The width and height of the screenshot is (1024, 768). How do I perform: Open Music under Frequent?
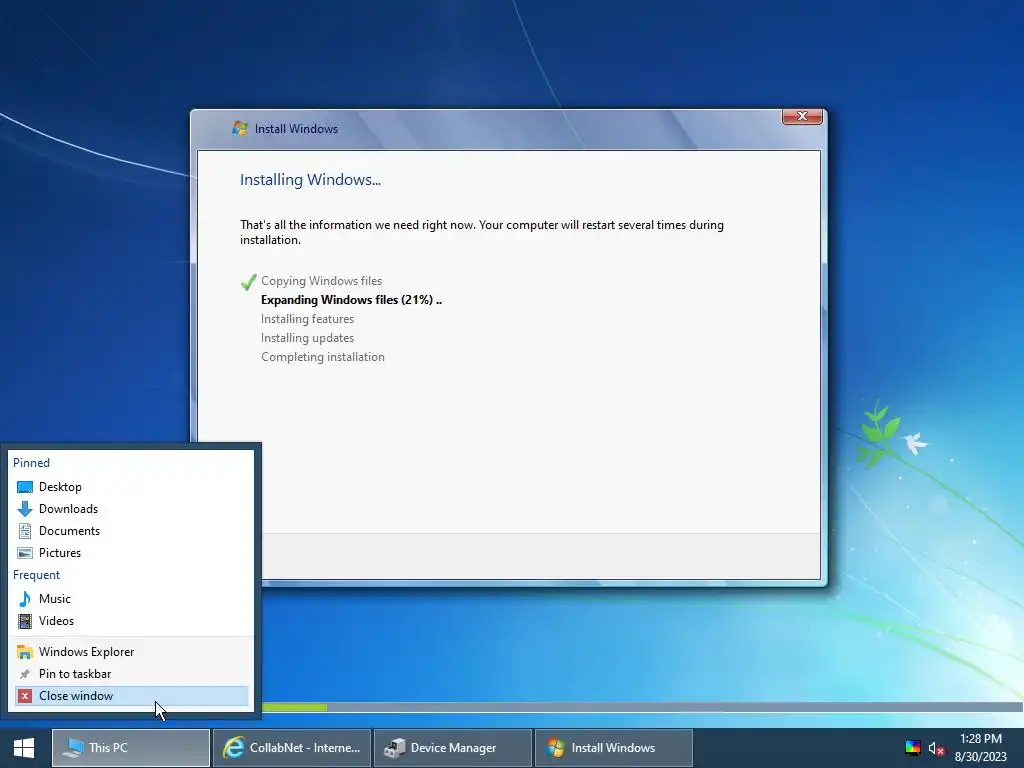(131, 598)
